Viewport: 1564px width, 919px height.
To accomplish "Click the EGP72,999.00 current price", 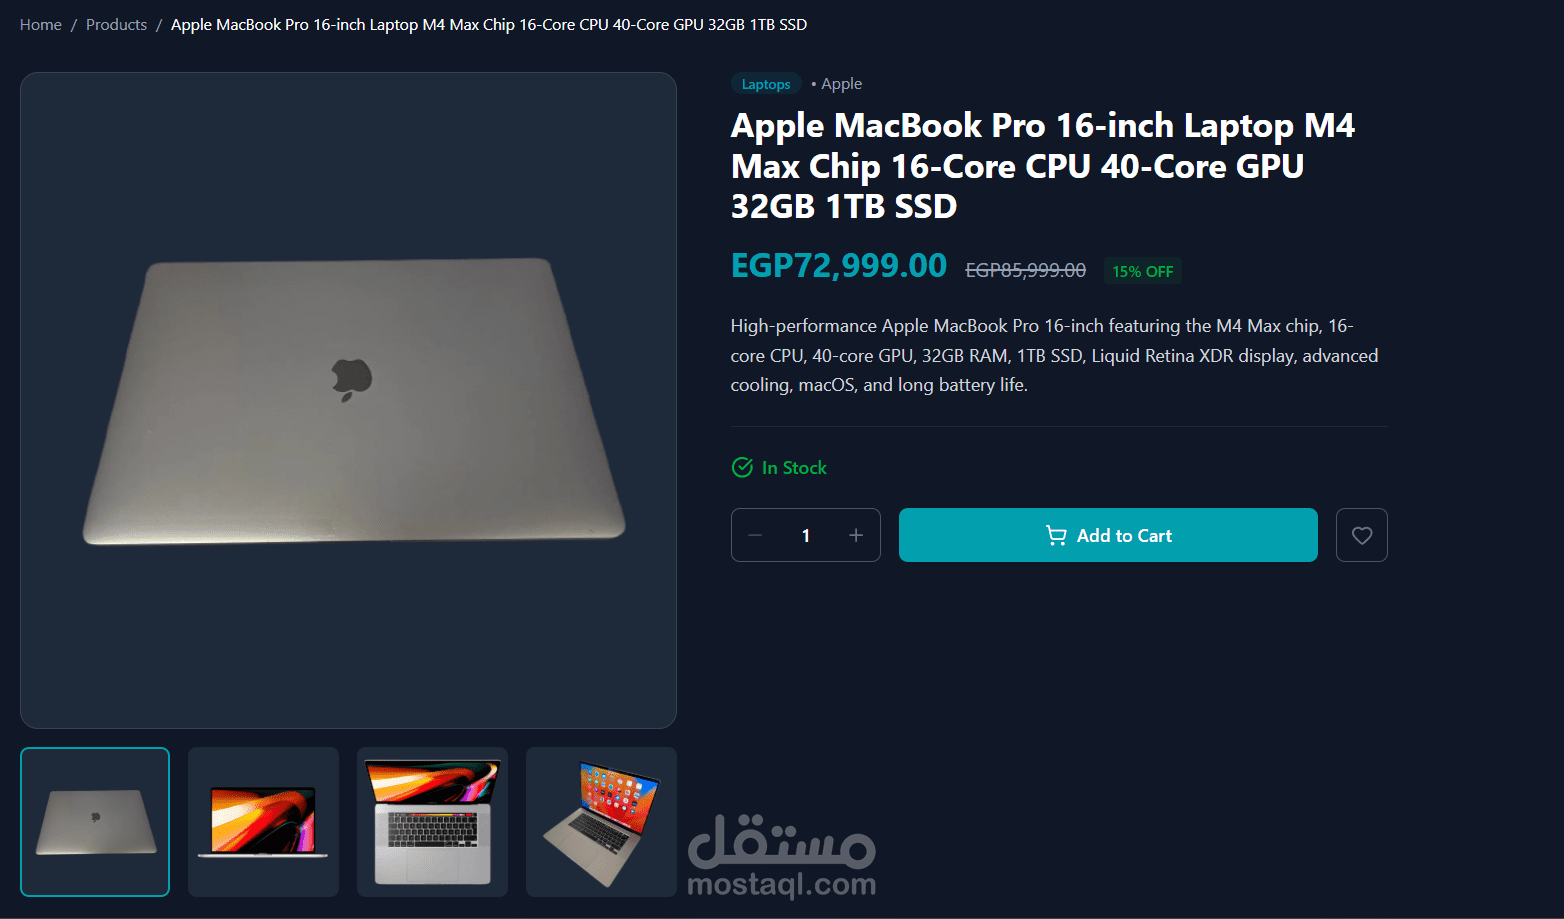I will coord(839,266).
